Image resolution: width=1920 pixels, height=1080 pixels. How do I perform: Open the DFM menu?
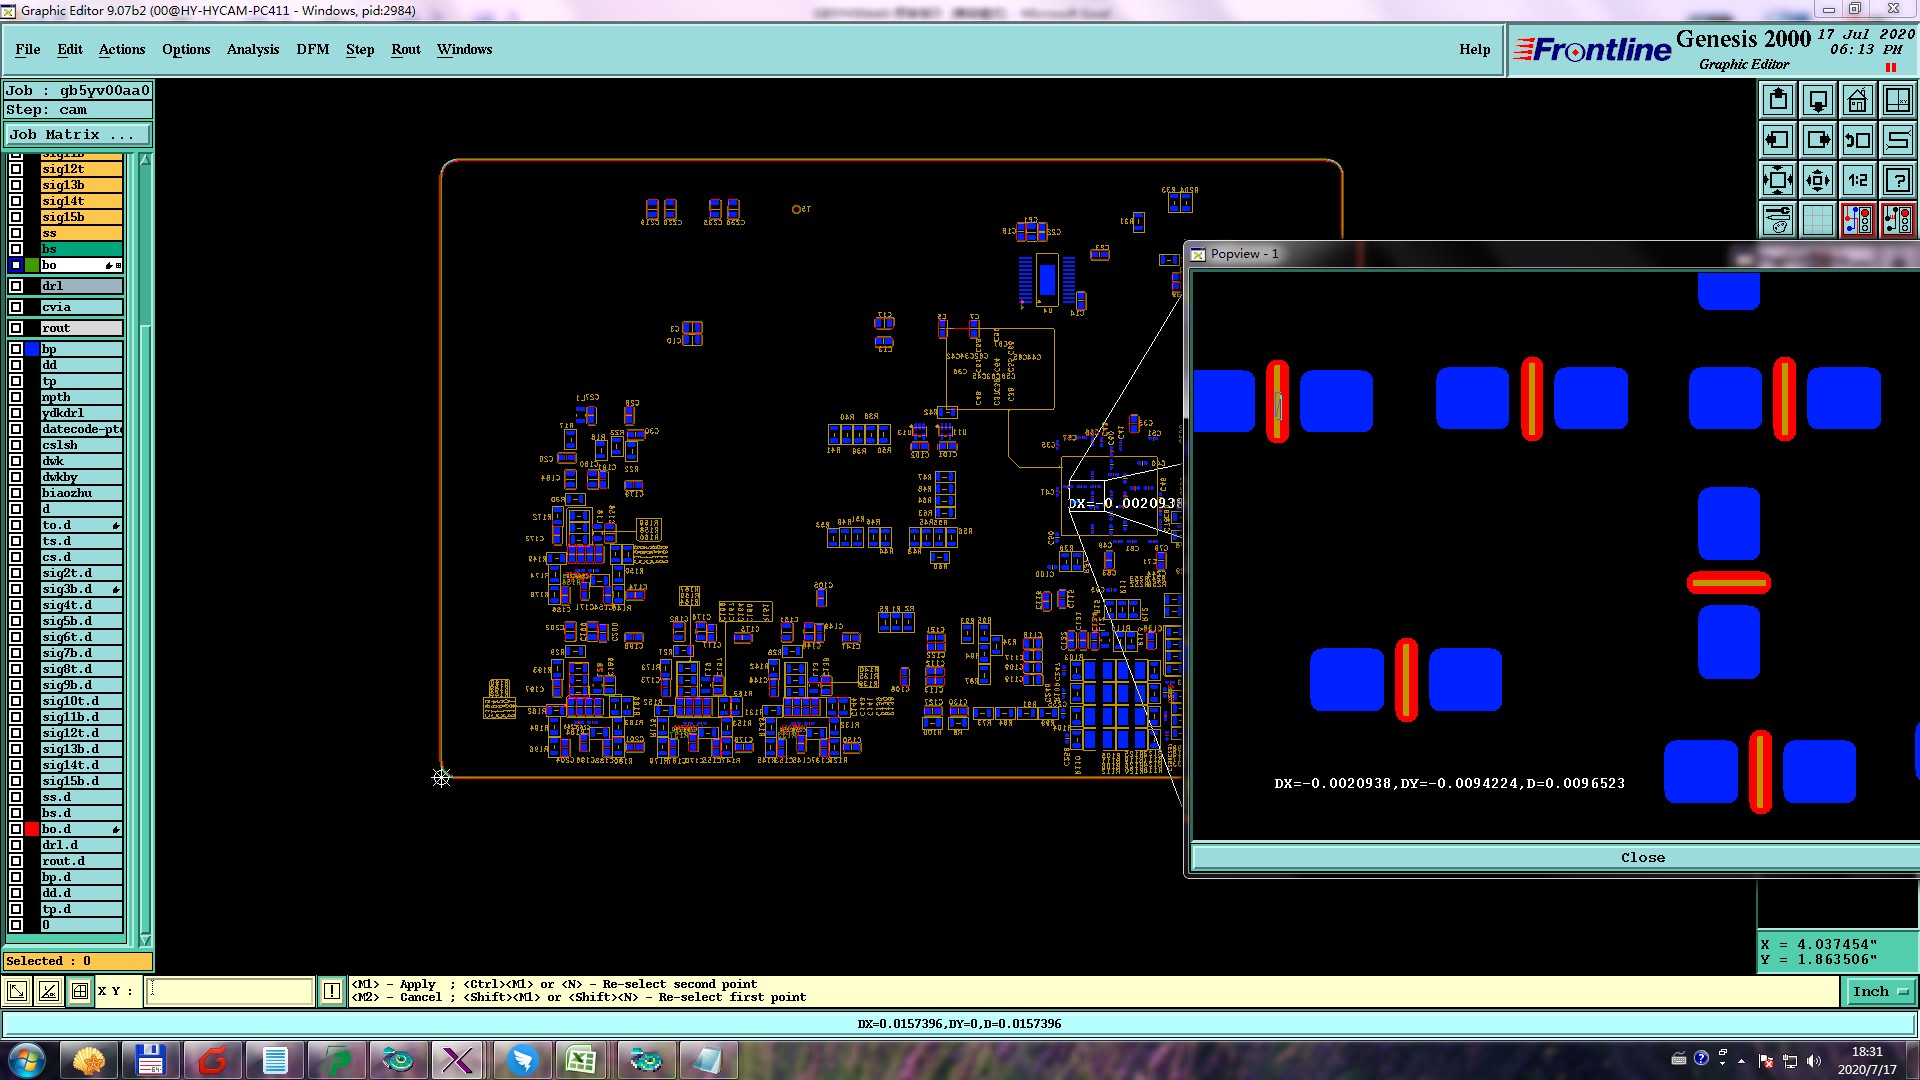(312, 49)
